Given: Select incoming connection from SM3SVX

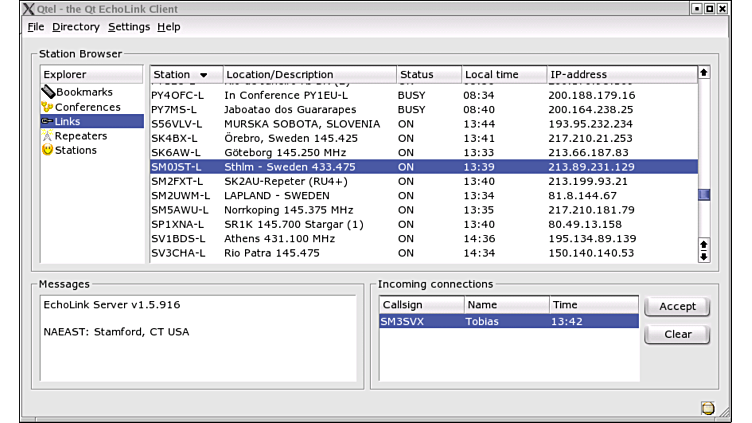Looking at the screenshot, I should tap(508, 322).
